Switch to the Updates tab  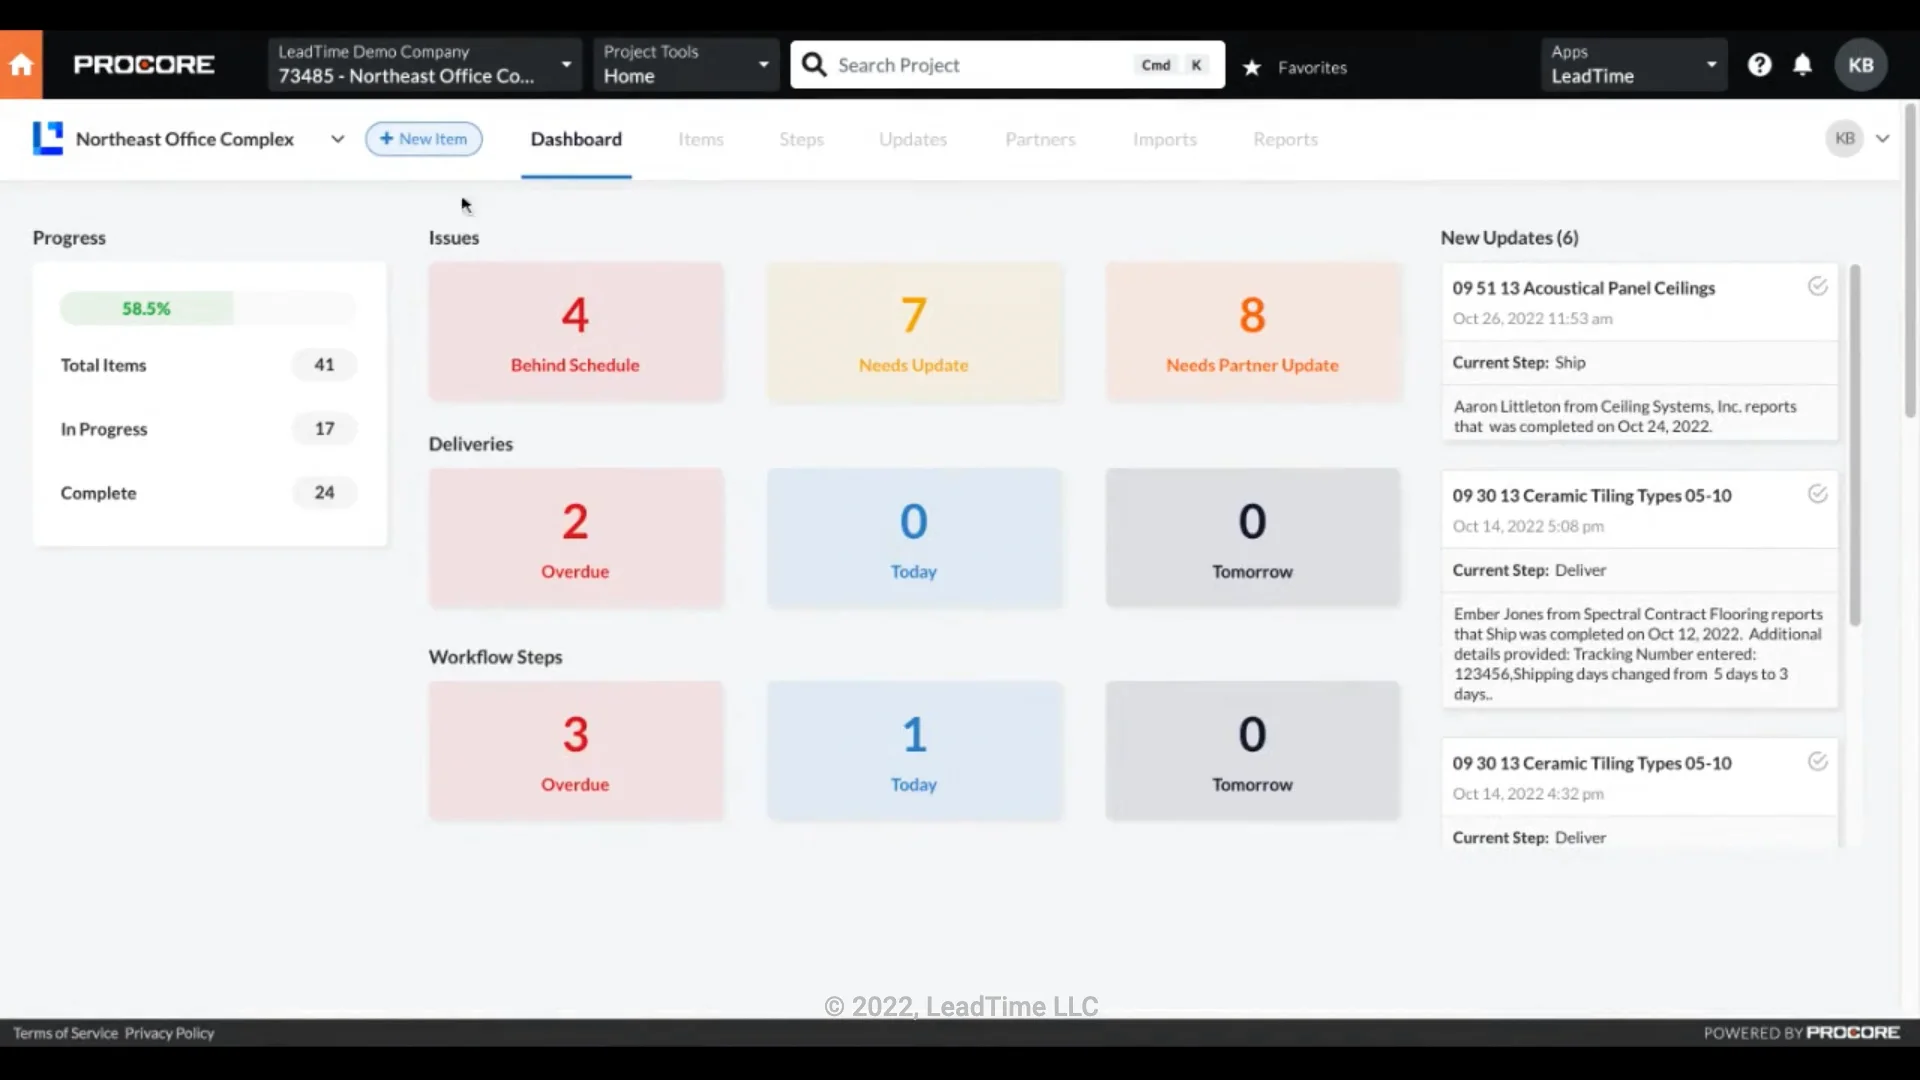click(x=912, y=139)
